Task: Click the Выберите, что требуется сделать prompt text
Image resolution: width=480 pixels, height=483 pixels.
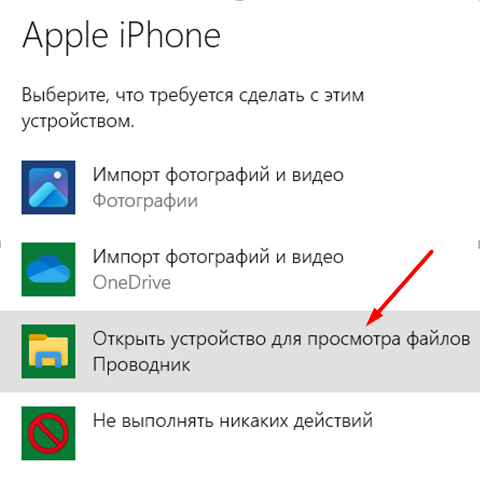Action: click(x=193, y=95)
